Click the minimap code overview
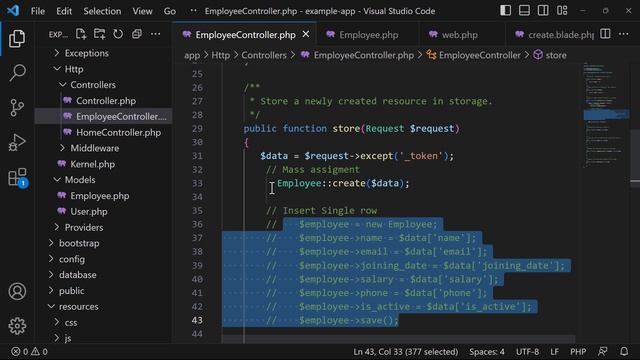 click(x=606, y=114)
